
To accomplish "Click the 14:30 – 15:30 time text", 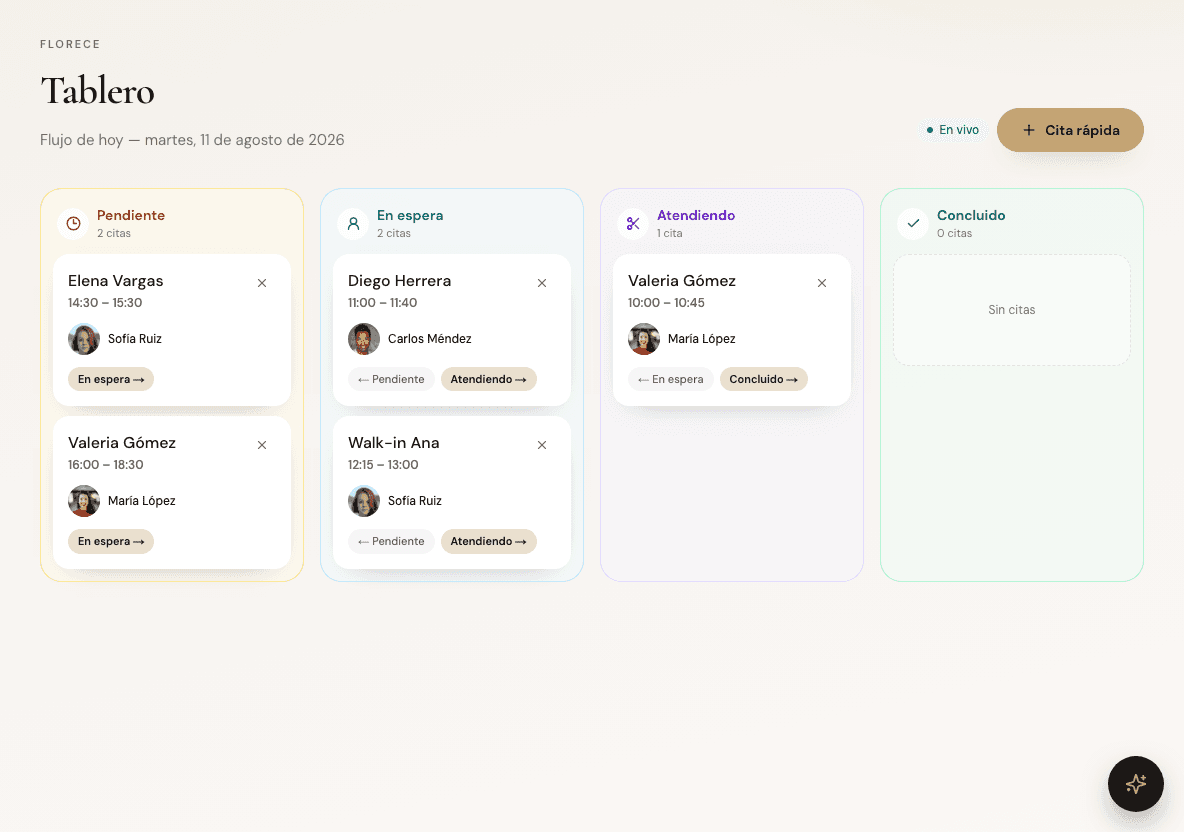I will coord(105,303).
